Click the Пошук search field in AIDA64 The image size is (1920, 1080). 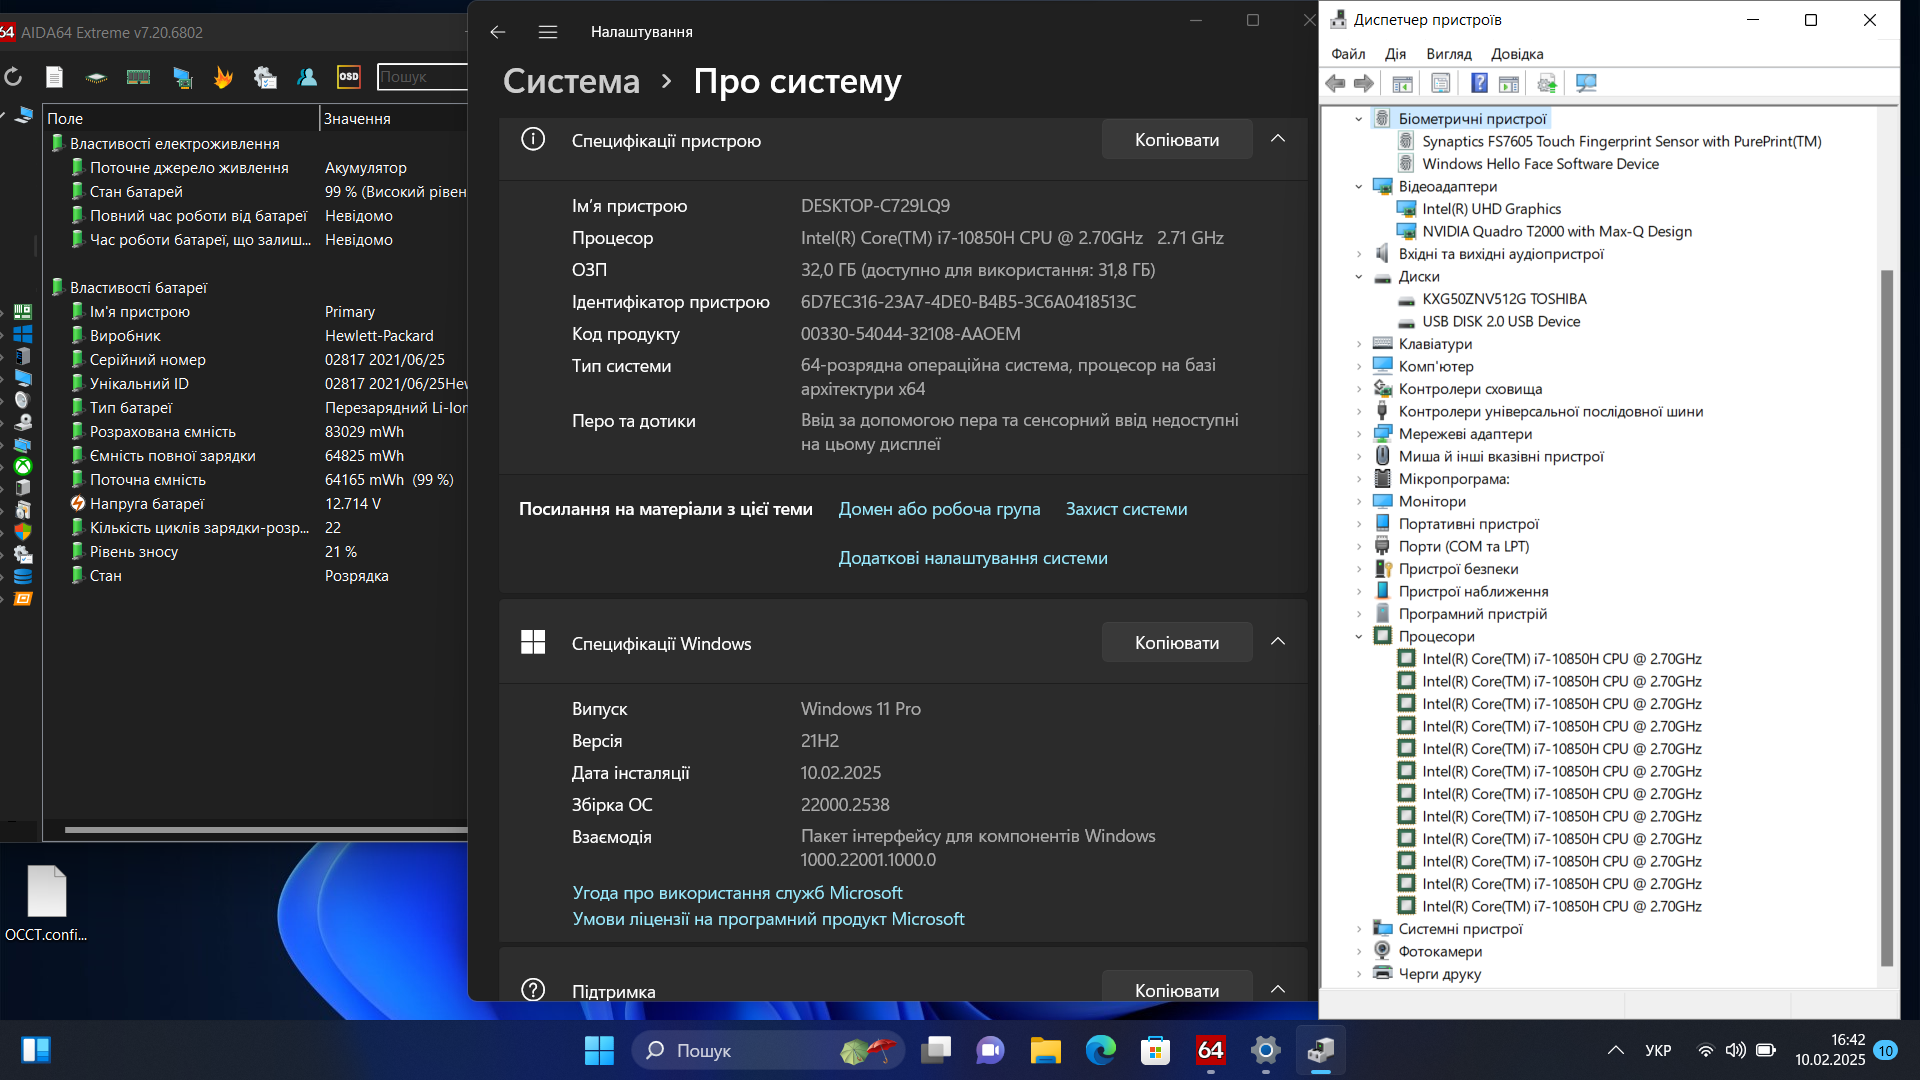422,77
